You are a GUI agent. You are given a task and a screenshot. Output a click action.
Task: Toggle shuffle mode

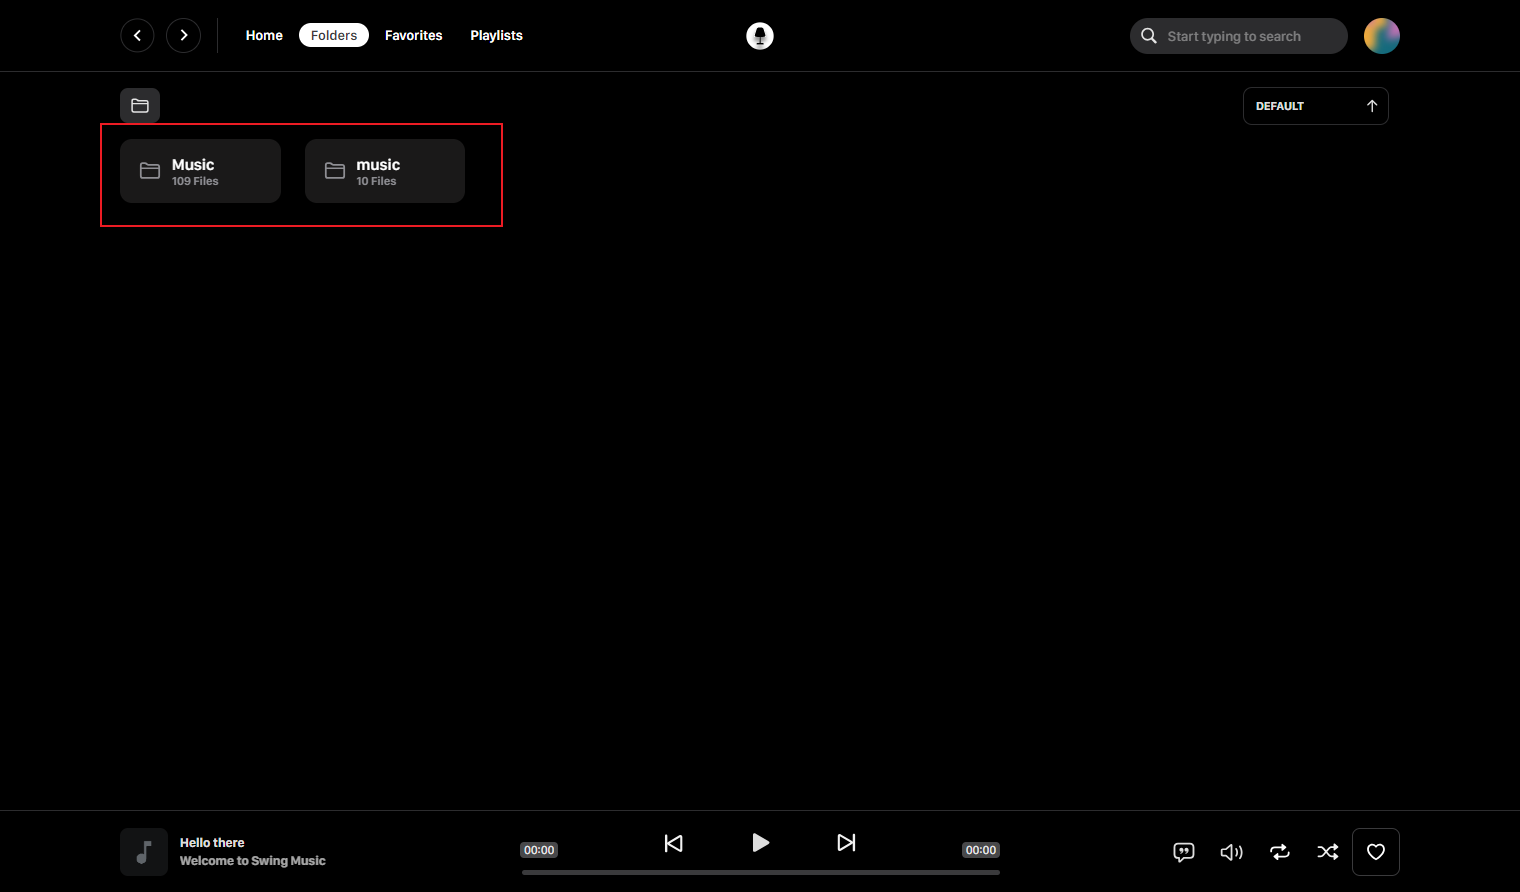[1328, 852]
